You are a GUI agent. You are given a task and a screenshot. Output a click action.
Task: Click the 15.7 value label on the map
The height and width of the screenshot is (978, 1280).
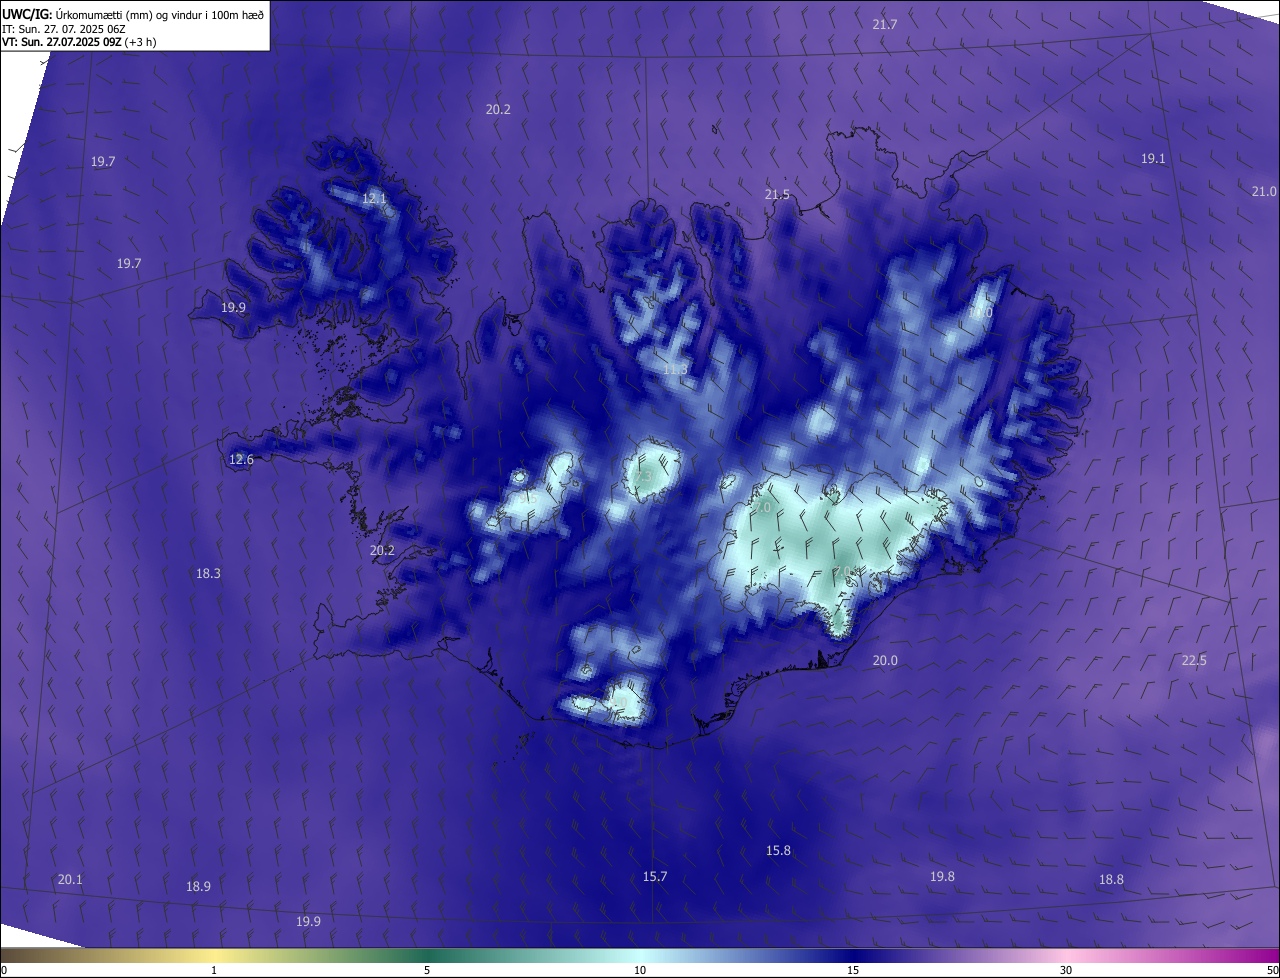(x=654, y=876)
